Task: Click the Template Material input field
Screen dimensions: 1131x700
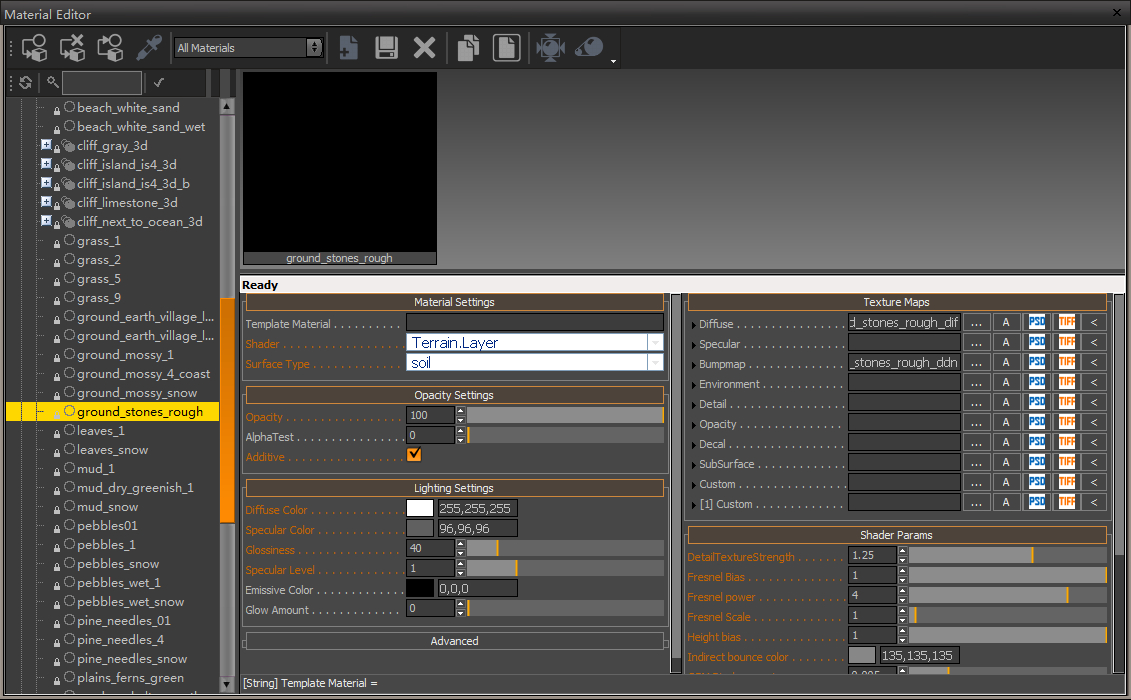Action: coord(534,323)
